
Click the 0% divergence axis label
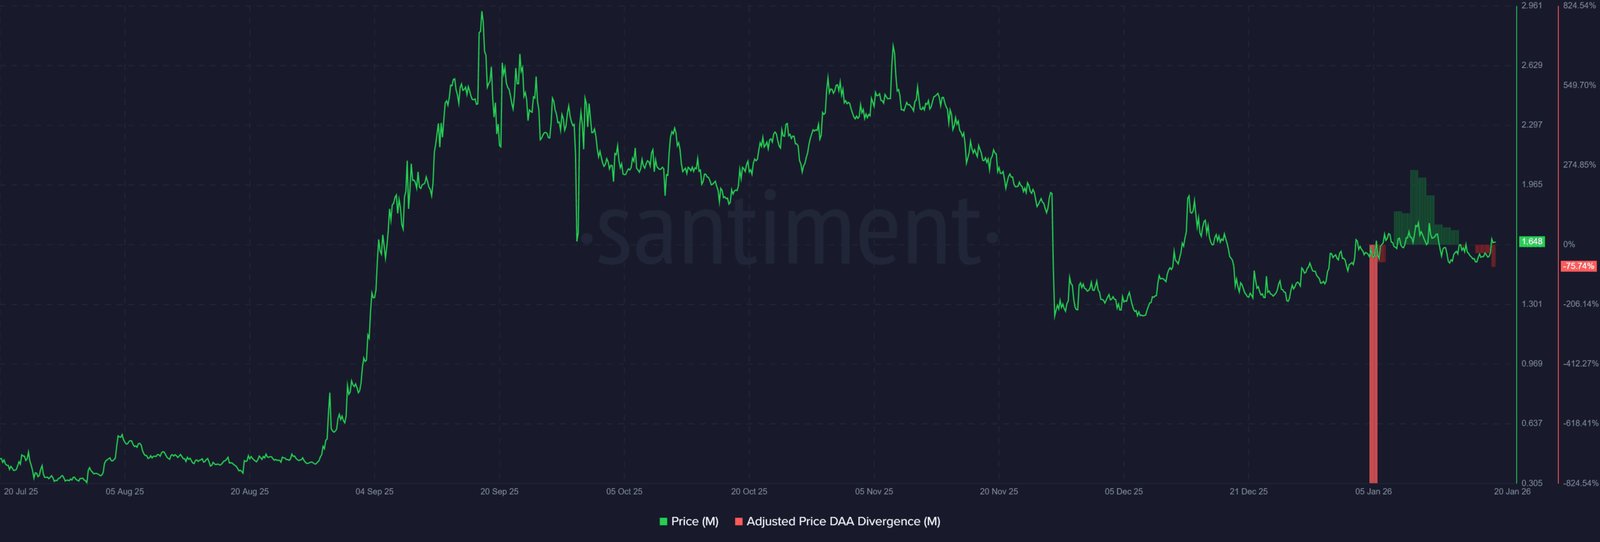click(x=1569, y=244)
